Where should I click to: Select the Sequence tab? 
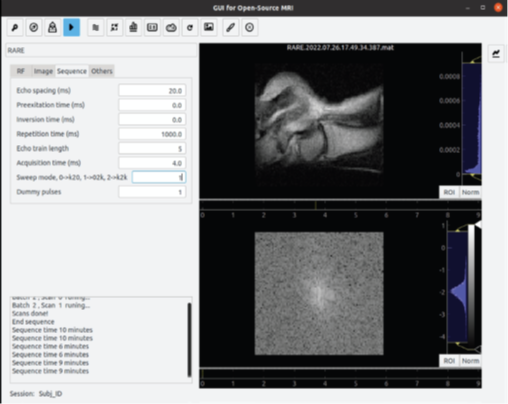pyautogui.click(x=72, y=71)
